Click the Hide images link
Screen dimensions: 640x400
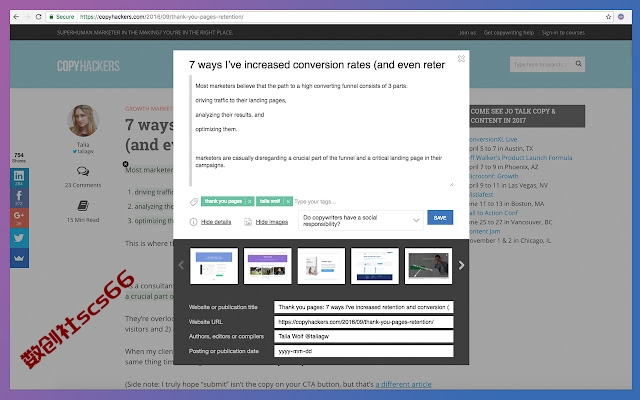[x=272, y=222]
